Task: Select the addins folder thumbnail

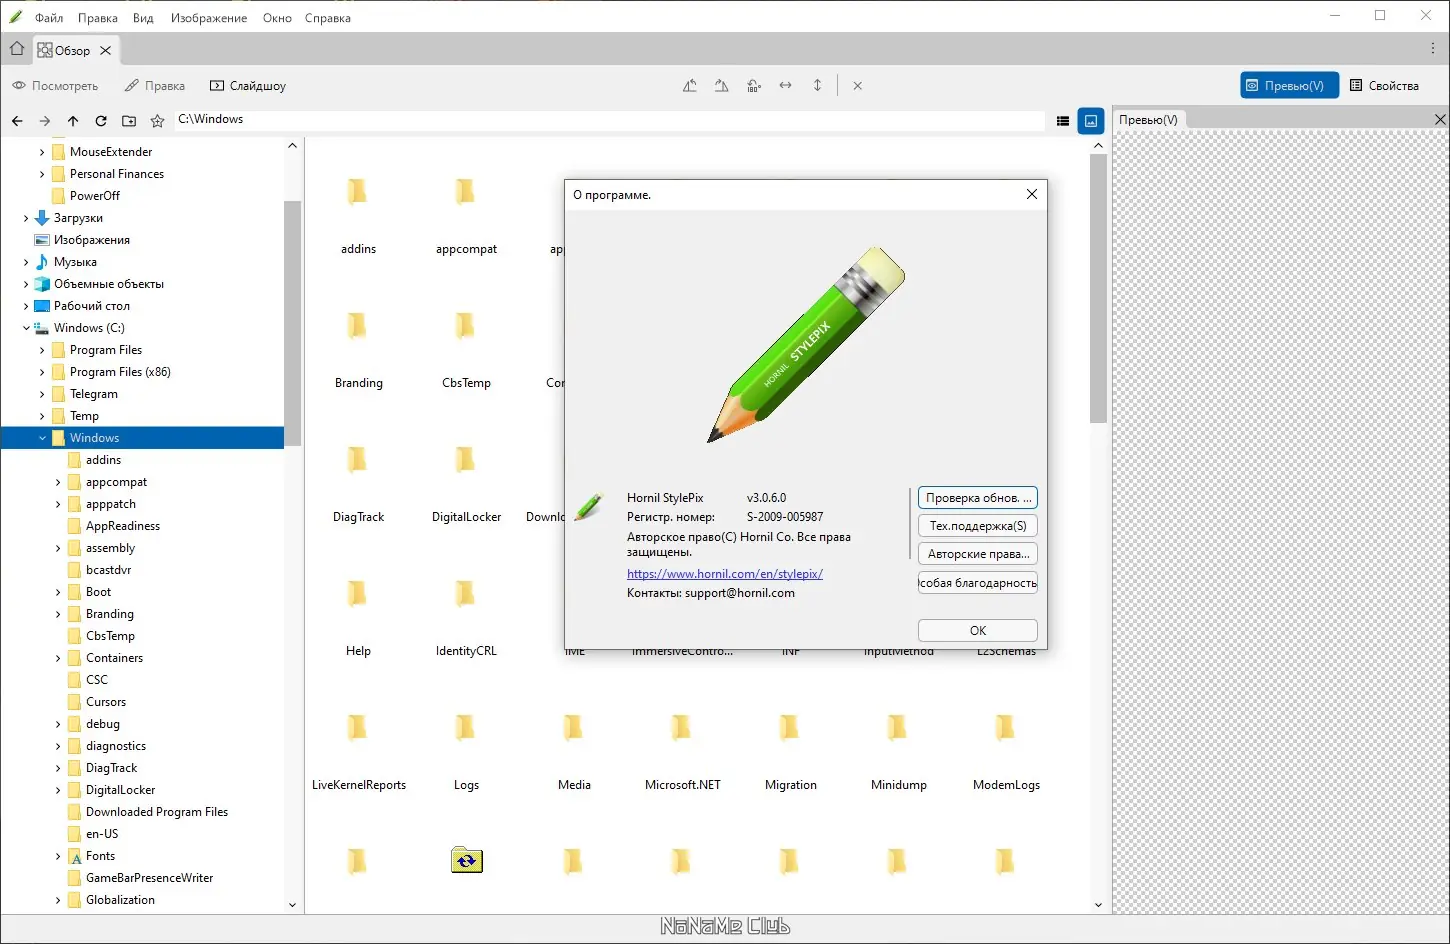Action: (x=358, y=215)
